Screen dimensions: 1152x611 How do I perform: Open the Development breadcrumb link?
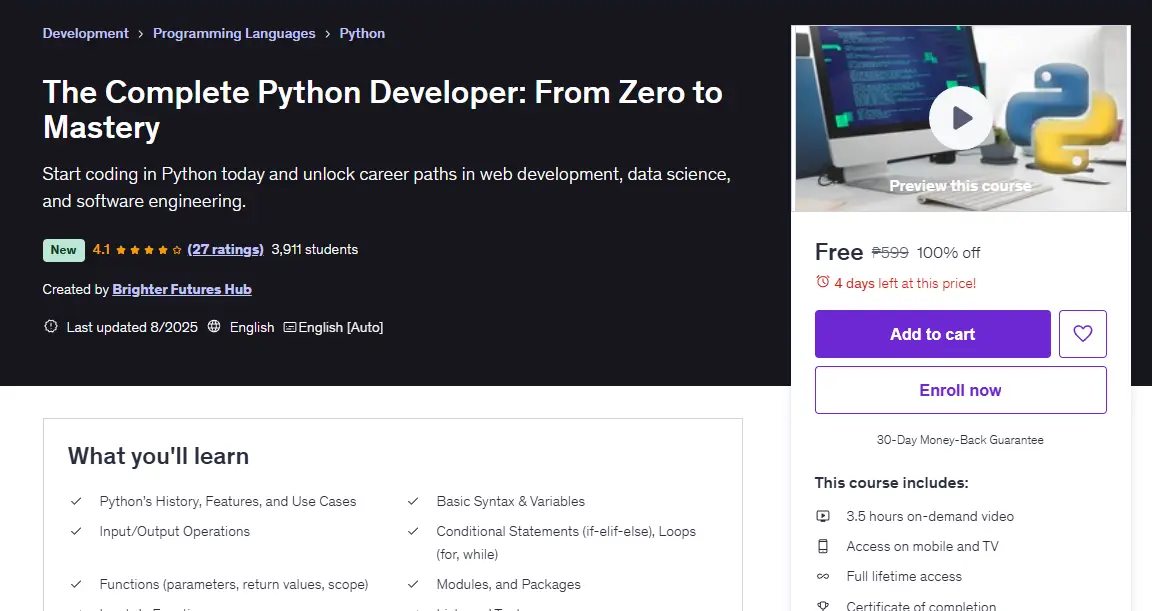(x=85, y=33)
